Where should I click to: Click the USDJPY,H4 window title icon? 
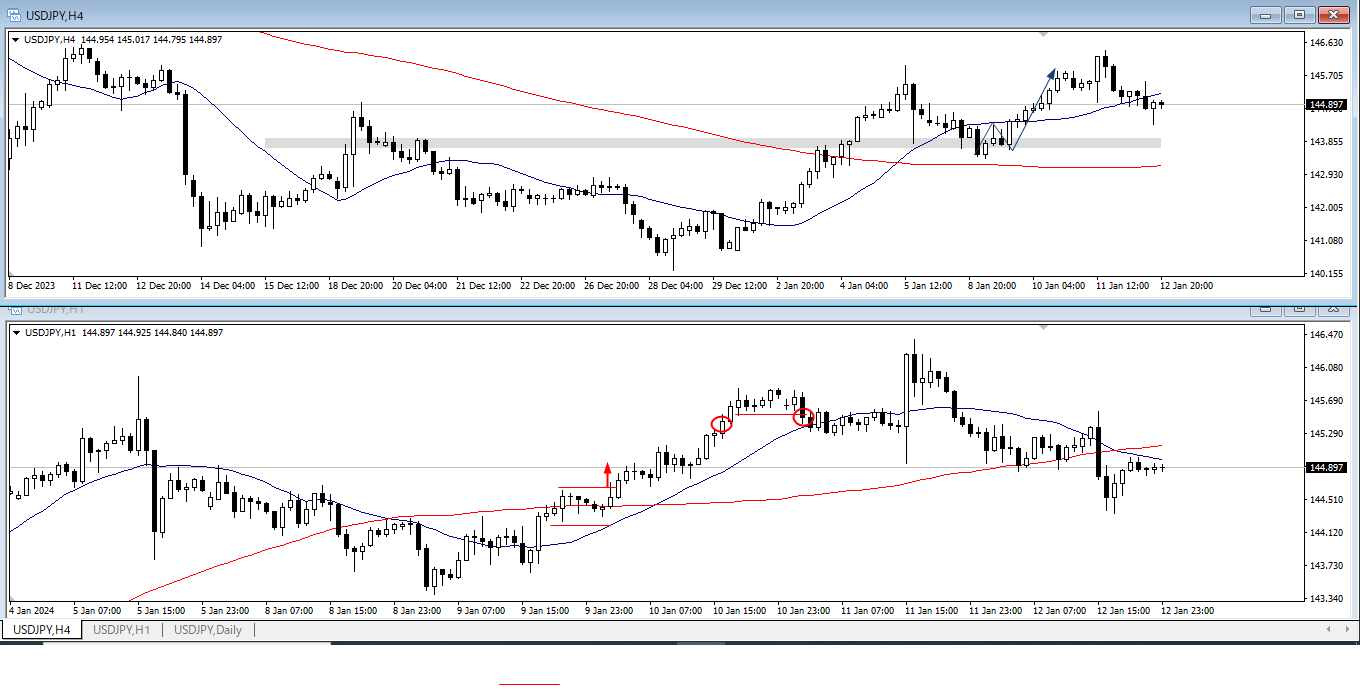pyautogui.click(x=13, y=14)
